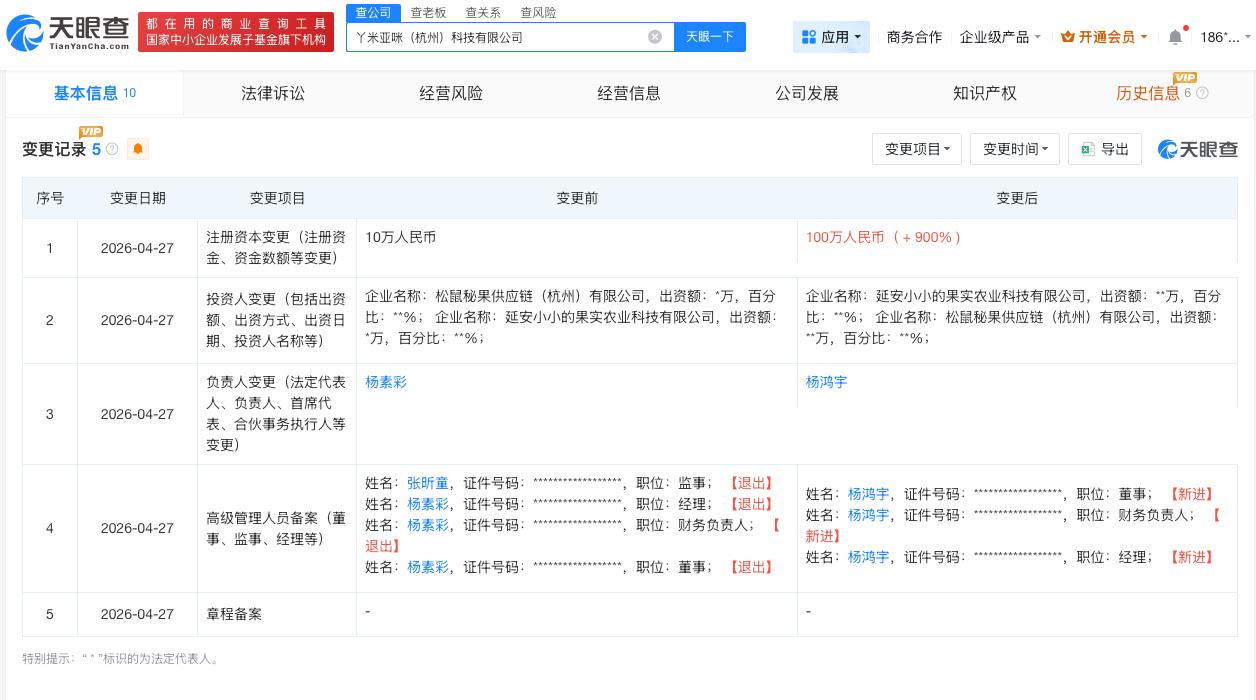
Task: Click the VIP badge above 历史信息
Action: 1185,77
